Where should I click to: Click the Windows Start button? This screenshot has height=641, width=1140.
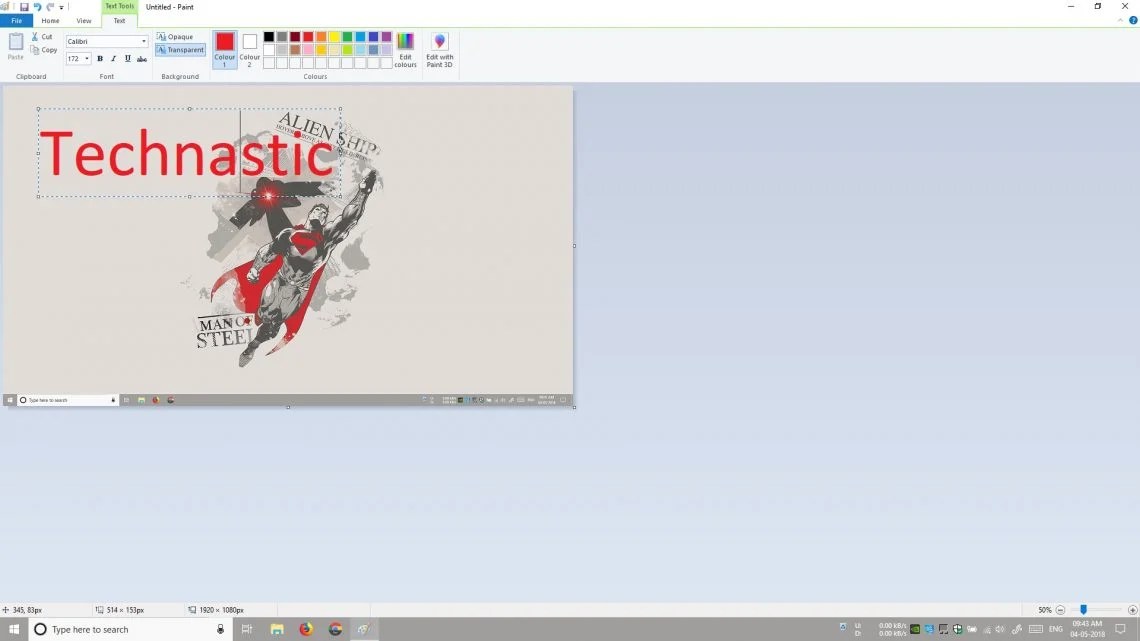(x=14, y=629)
